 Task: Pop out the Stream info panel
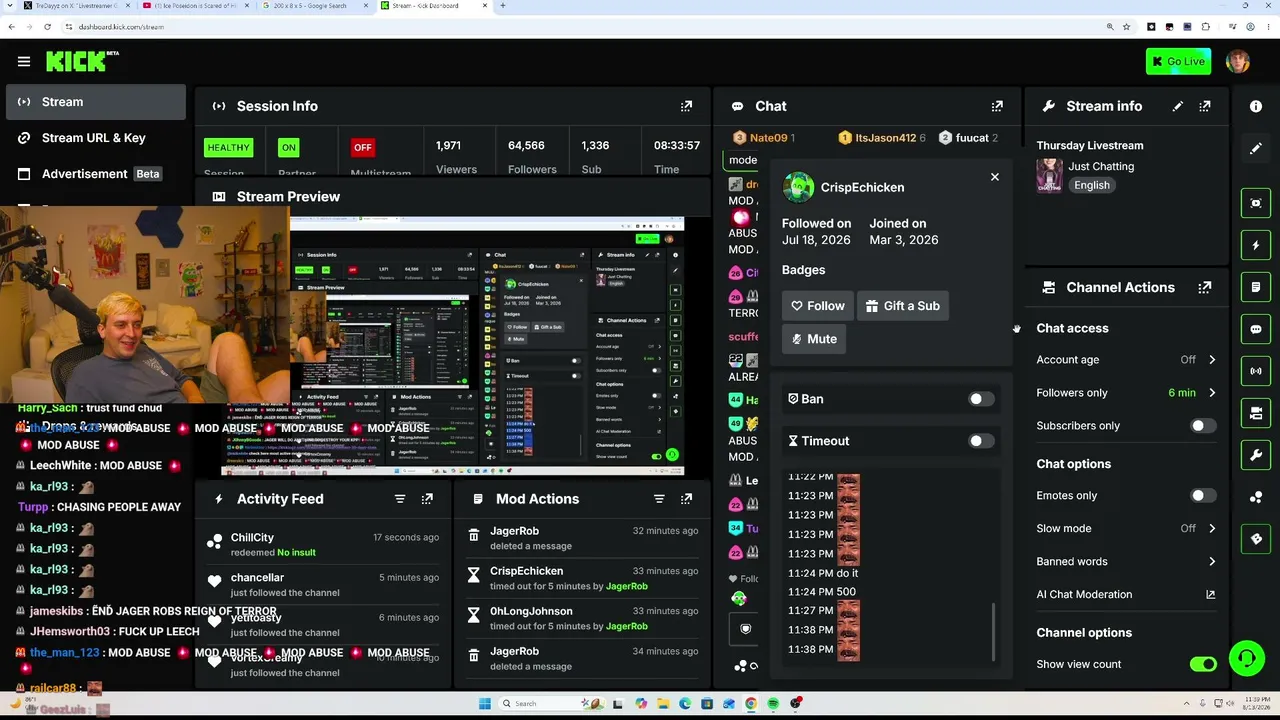click(1205, 106)
